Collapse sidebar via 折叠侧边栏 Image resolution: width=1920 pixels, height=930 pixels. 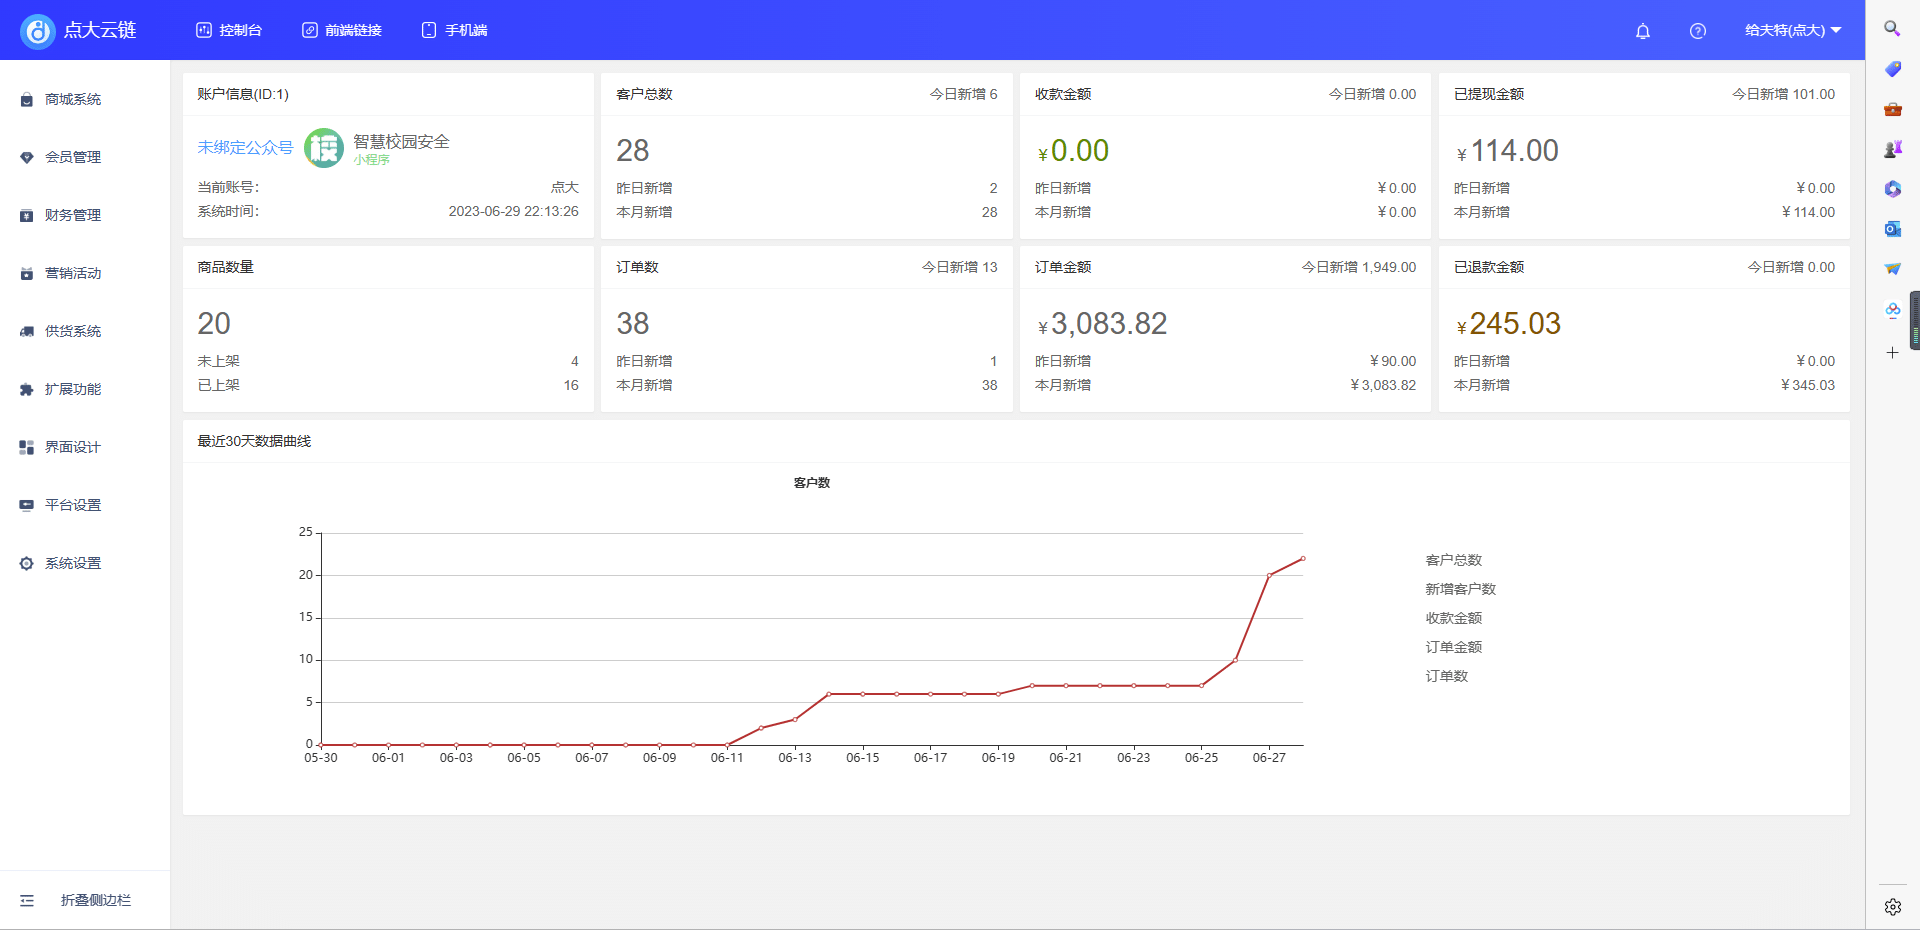pyautogui.click(x=76, y=900)
